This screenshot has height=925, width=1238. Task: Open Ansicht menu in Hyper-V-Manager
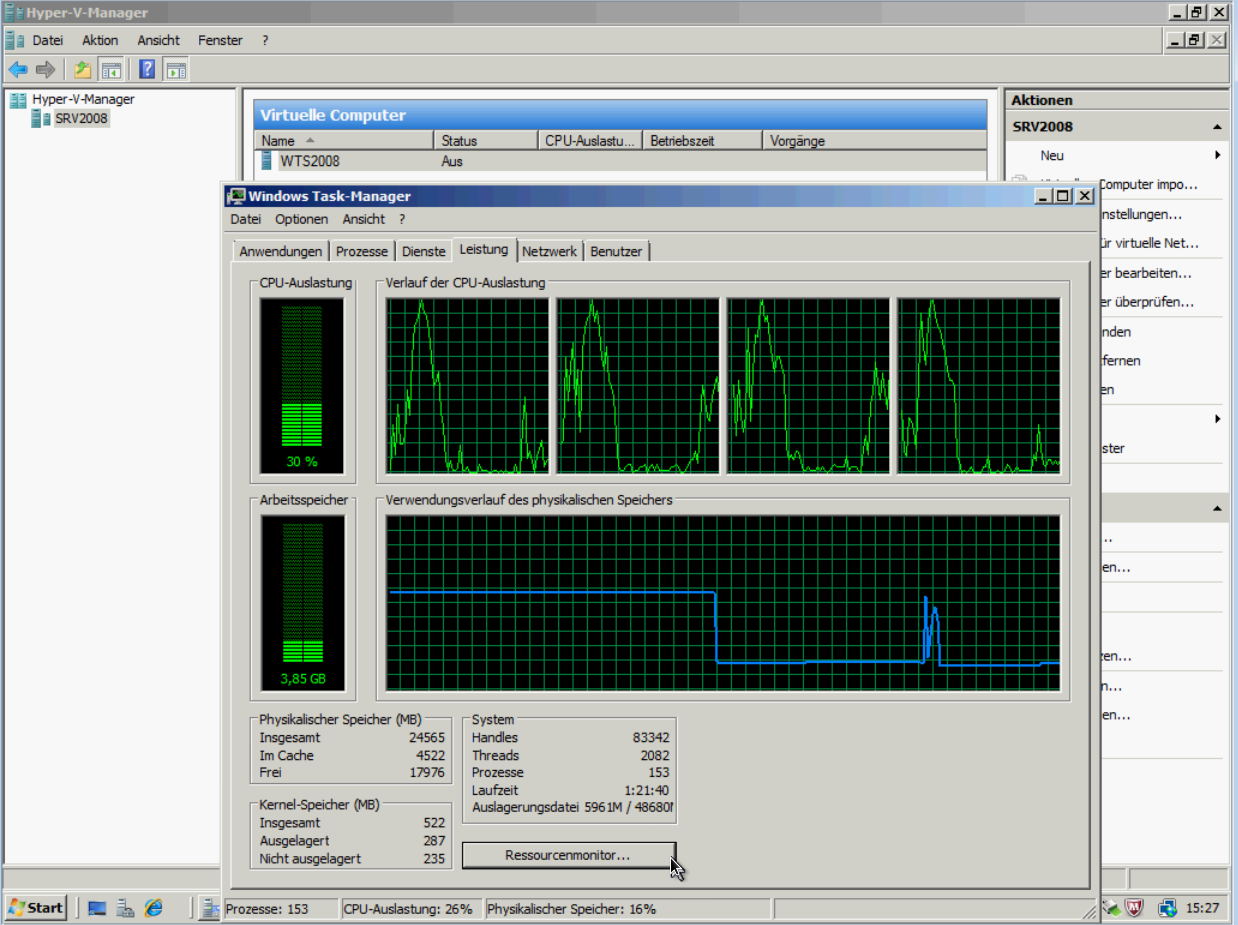(x=159, y=40)
